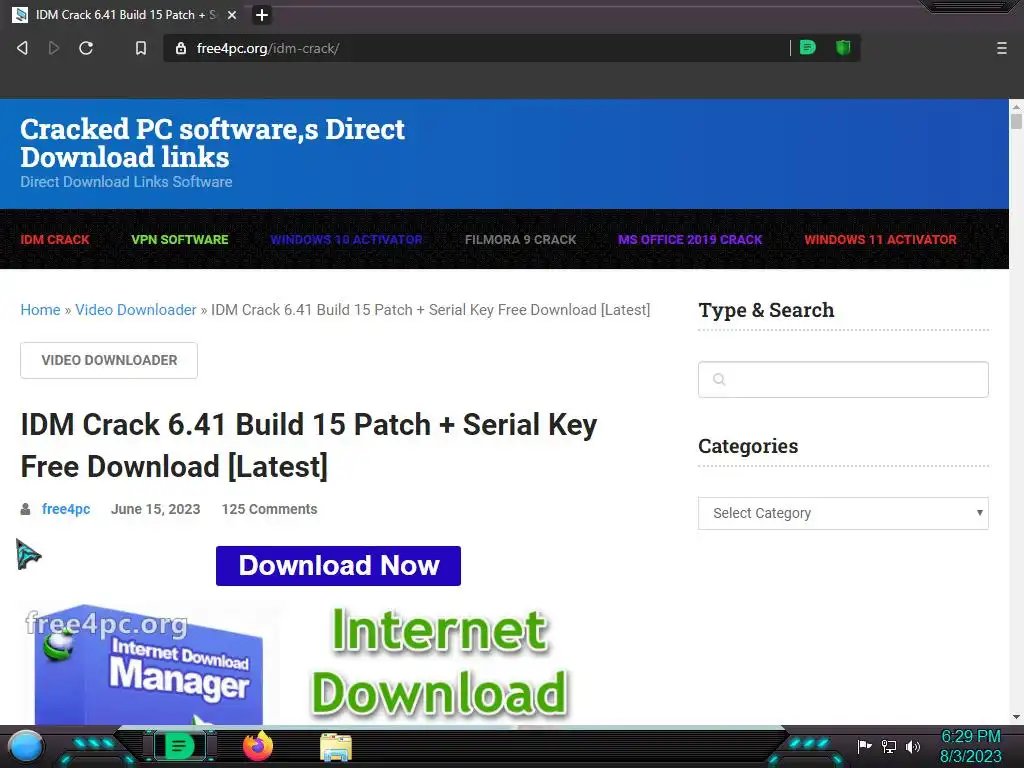Launch Firefox from the taskbar
The height and width of the screenshot is (768, 1024).
(258, 746)
